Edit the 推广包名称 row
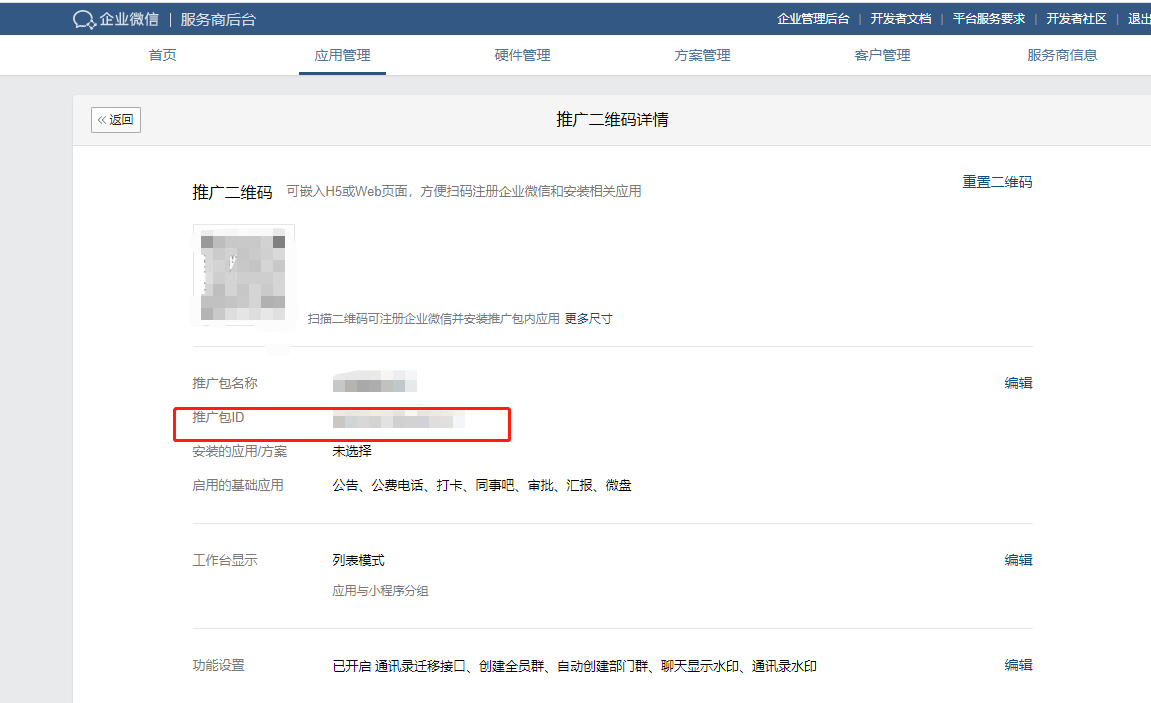The image size is (1151, 703). 1018,383
